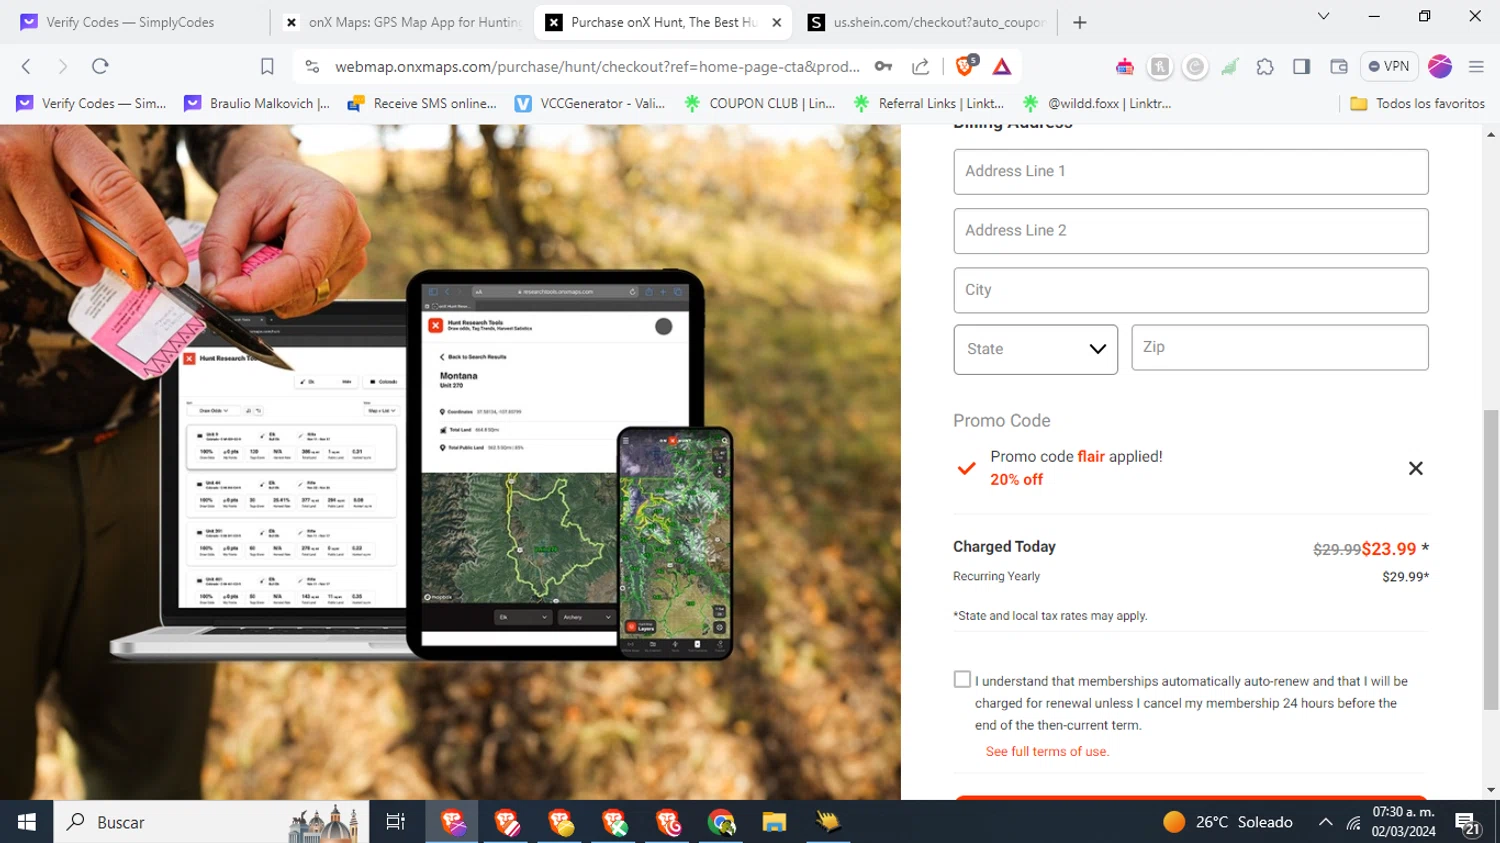Image resolution: width=1500 pixels, height=843 pixels.
Task: Open the weather widget showing 26°C Soleado
Action: click(1229, 822)
